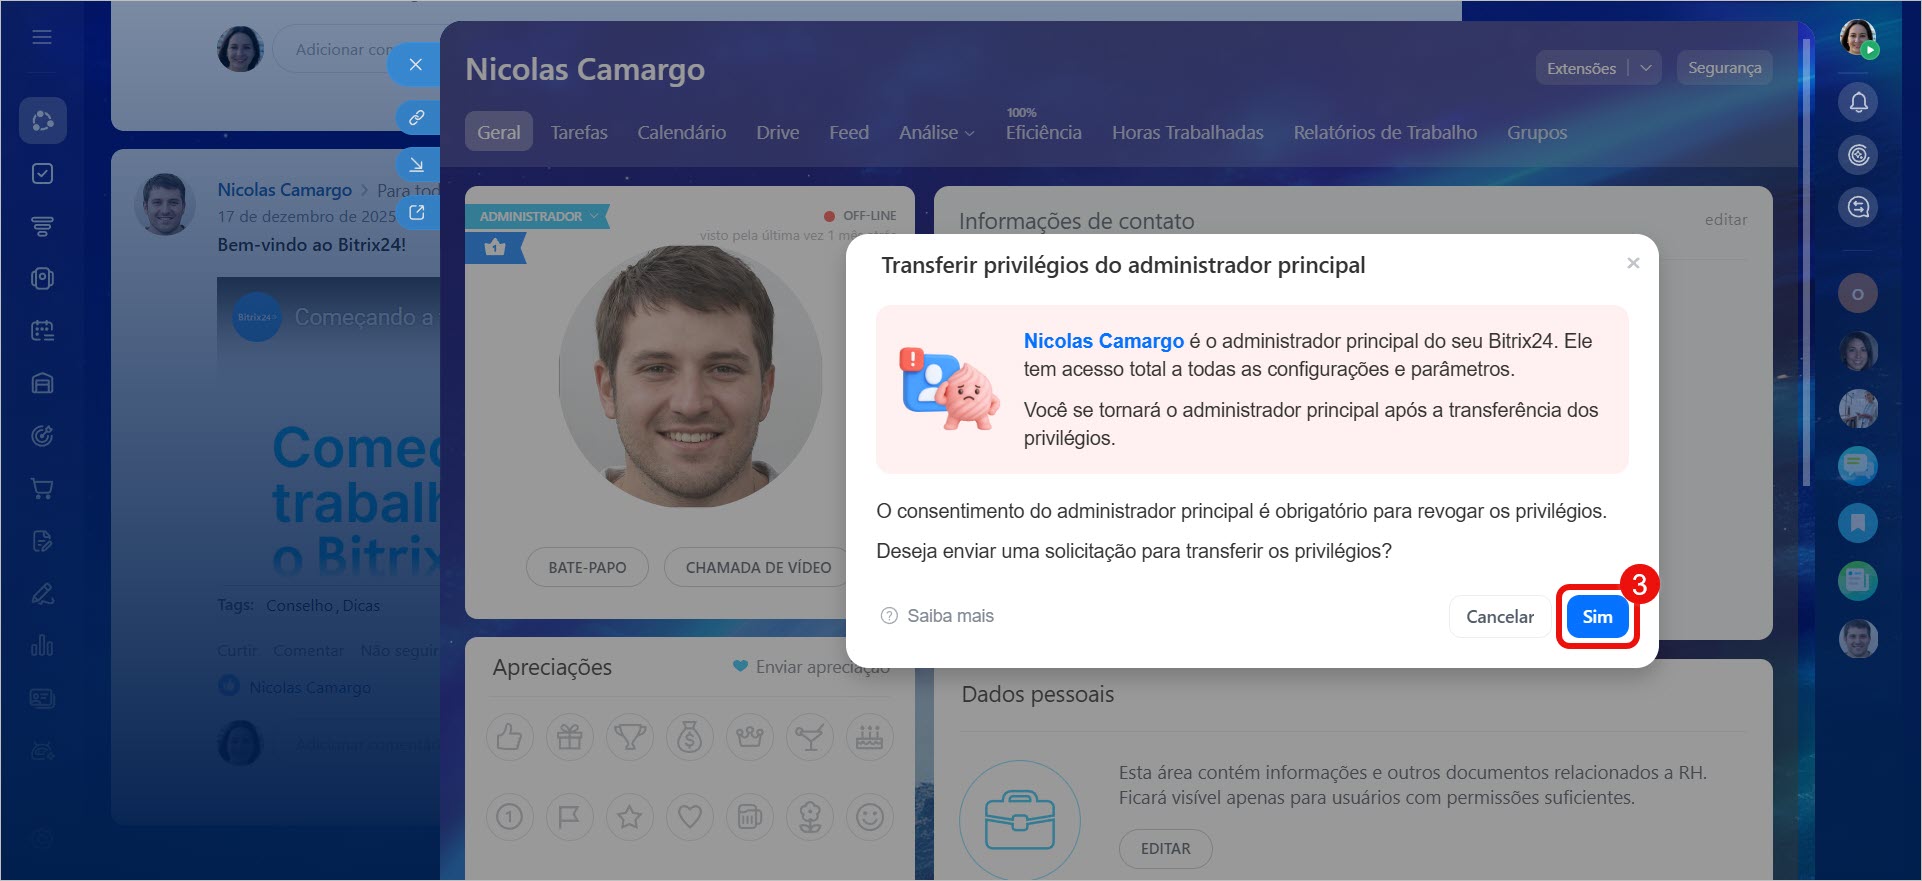Select the trophy appreciation icon
Image resolution: width=1922 pixels, height=881 pixels.
[x=629, y=738]
